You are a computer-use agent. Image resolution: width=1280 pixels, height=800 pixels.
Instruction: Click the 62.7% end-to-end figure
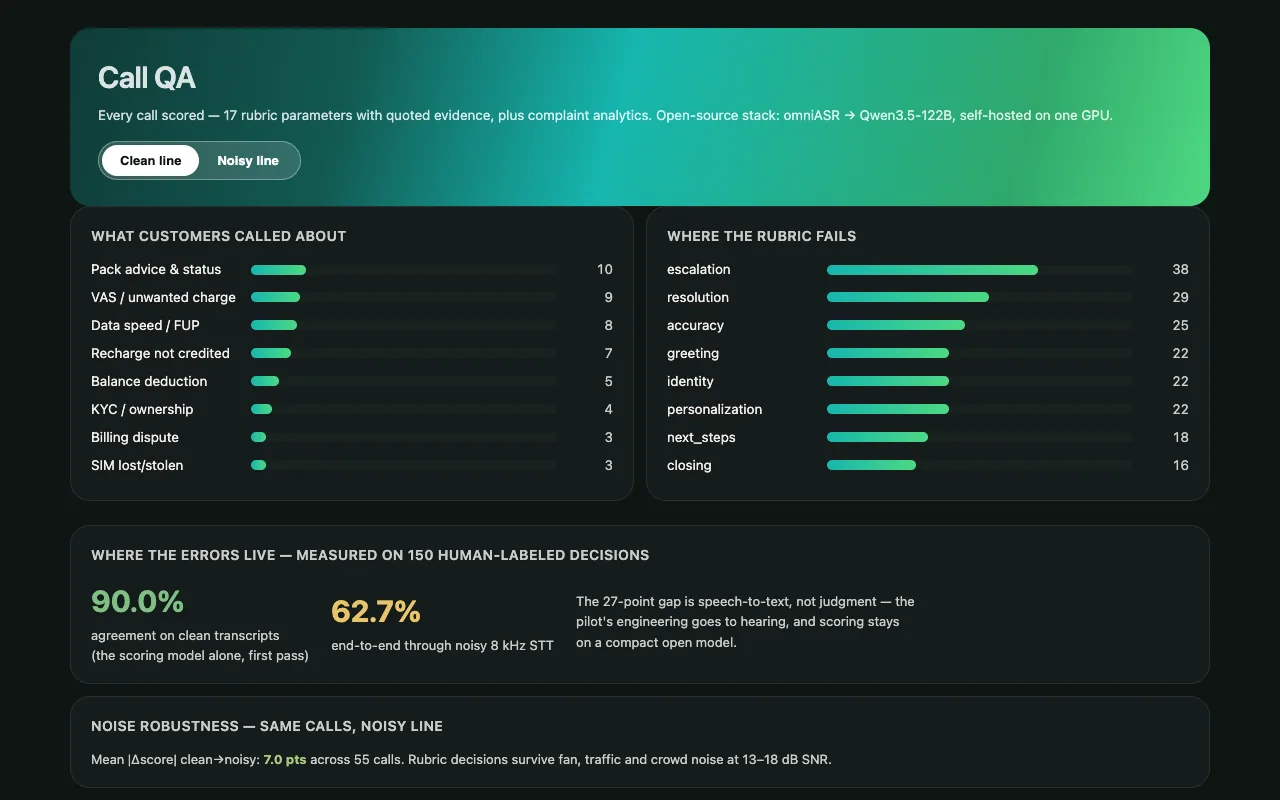tap(376, 611)
